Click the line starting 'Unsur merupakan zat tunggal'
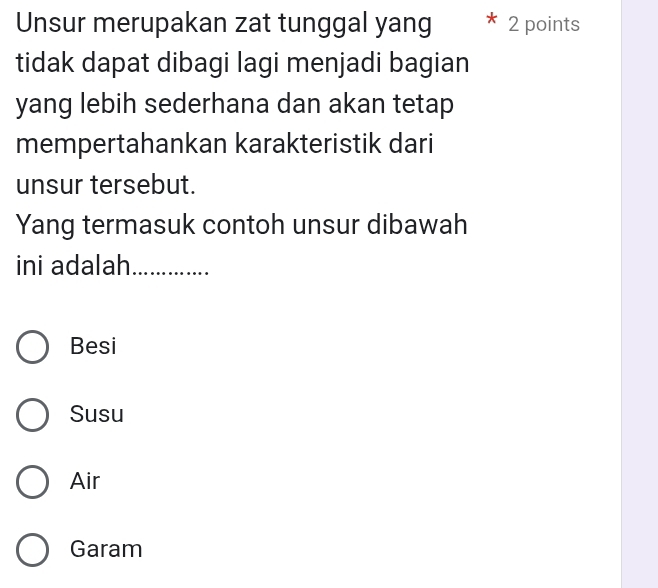The height and width of the screenshot is (588, 658). click(x=225, y=23)
